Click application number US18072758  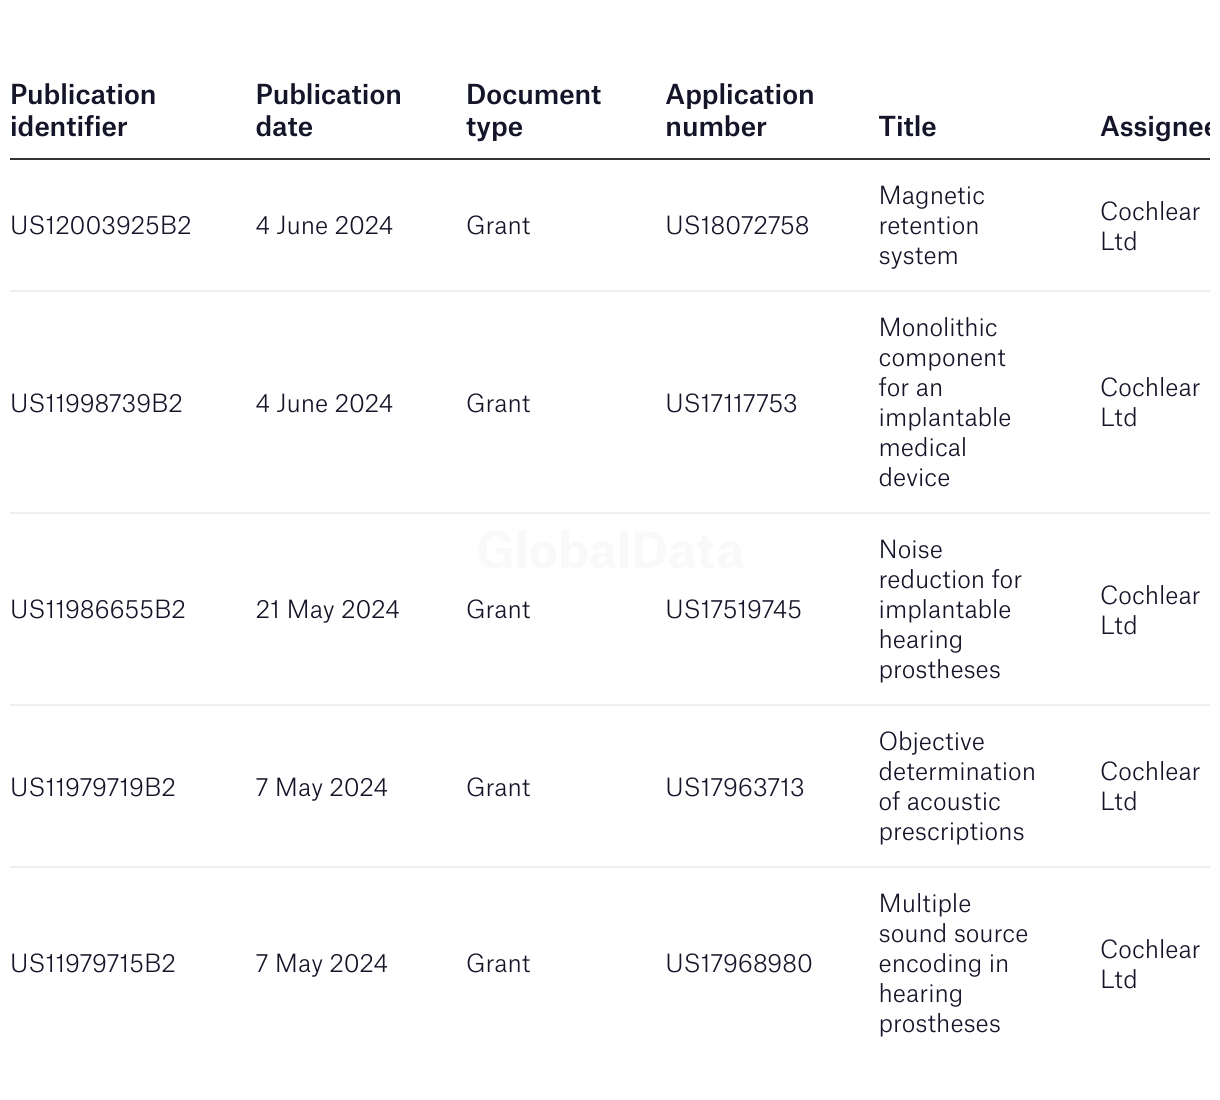(x=737, y=226)
